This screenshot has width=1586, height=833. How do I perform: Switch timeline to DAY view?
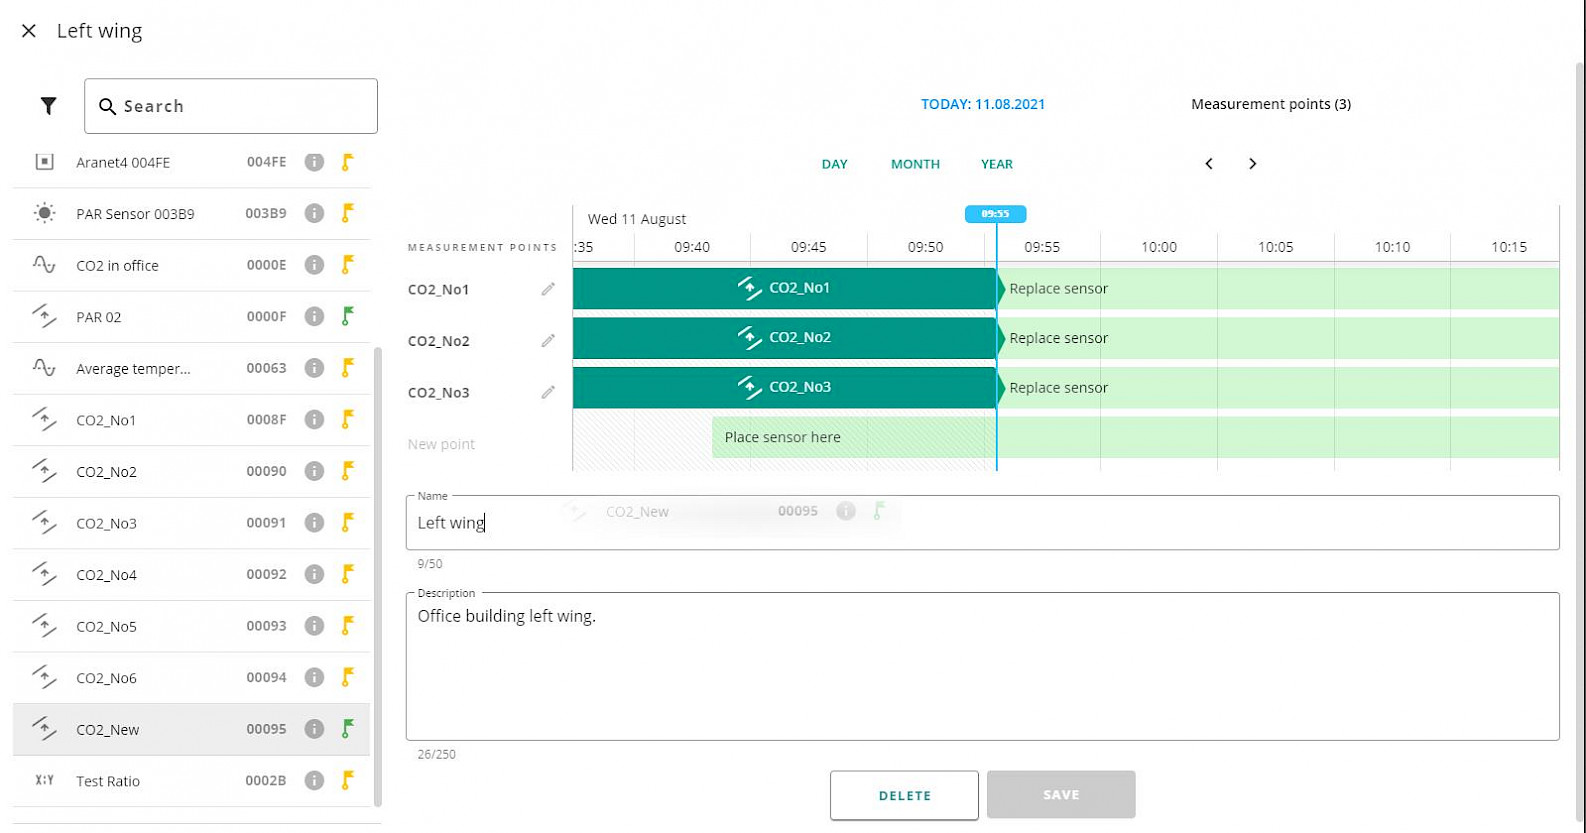[x=834, y=164]
